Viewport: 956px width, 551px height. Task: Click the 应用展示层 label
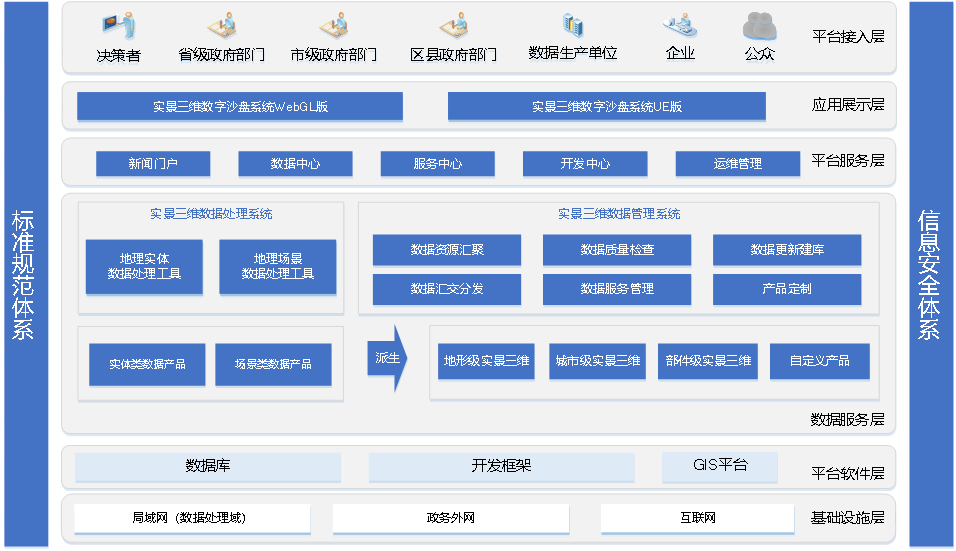pyautogui.click(x=848, y=105)
